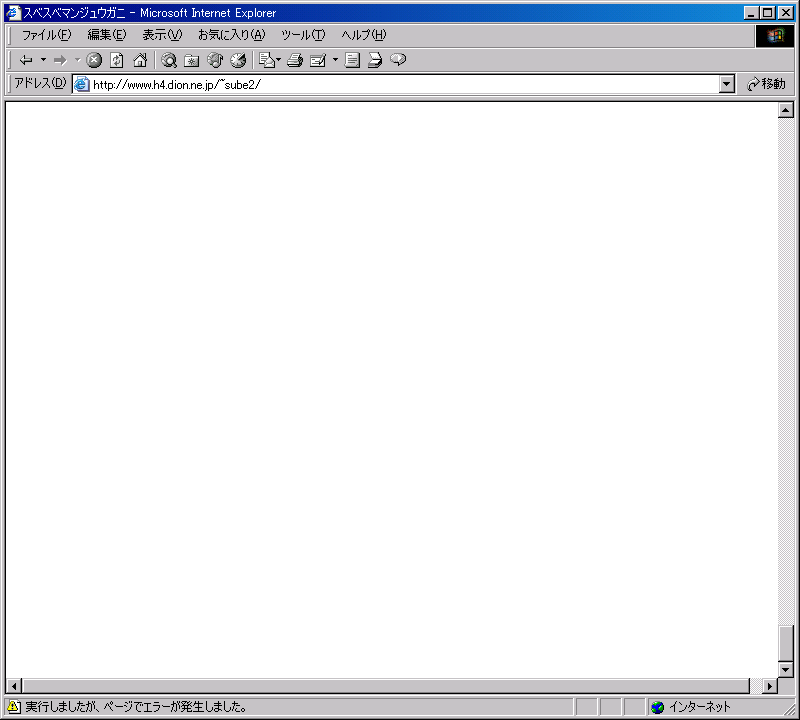Image resolution: width=800 pixels, height=720 pixels.
Task: Close the Internet Explorer window
Action: (786, 13)
